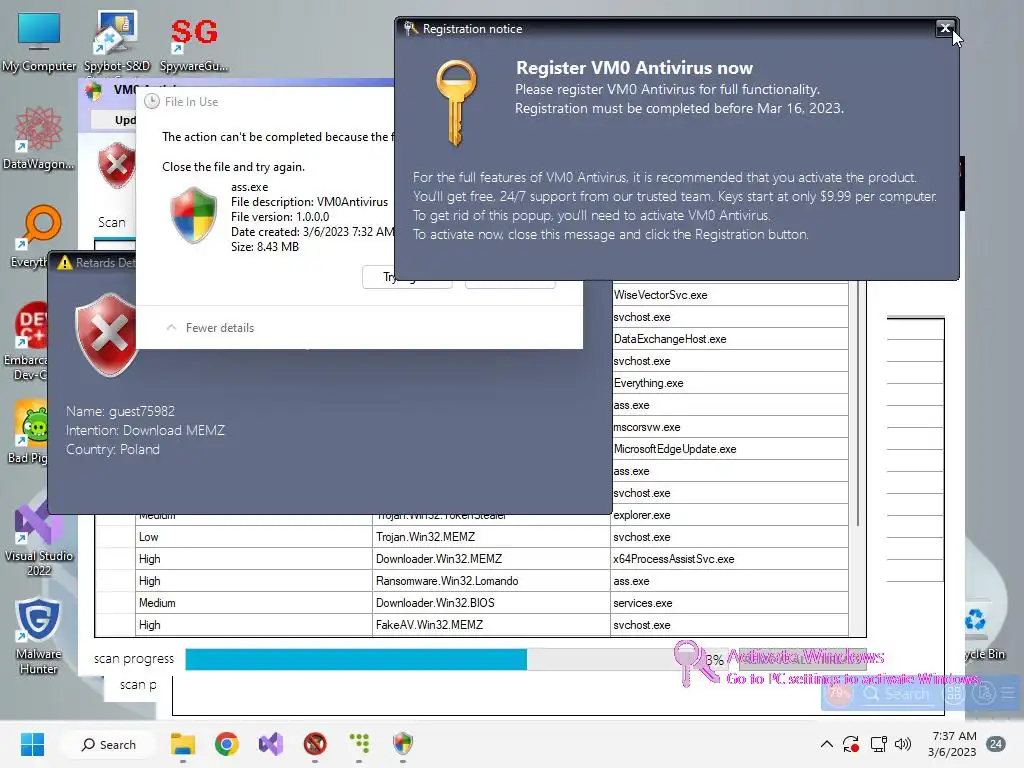Open Malware Hunter desktop shortcut
1024x768 pixels.
[39, 635]
